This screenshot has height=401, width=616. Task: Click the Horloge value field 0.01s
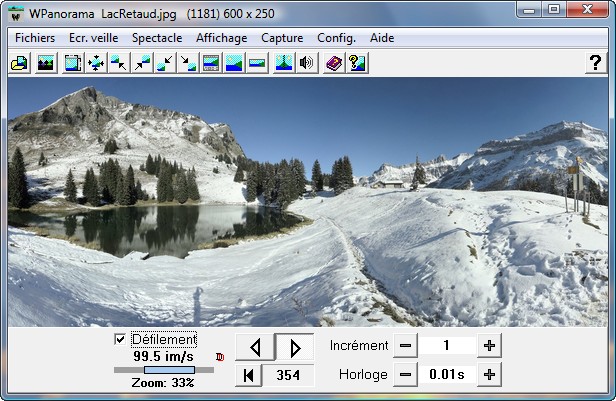point(447,375)
